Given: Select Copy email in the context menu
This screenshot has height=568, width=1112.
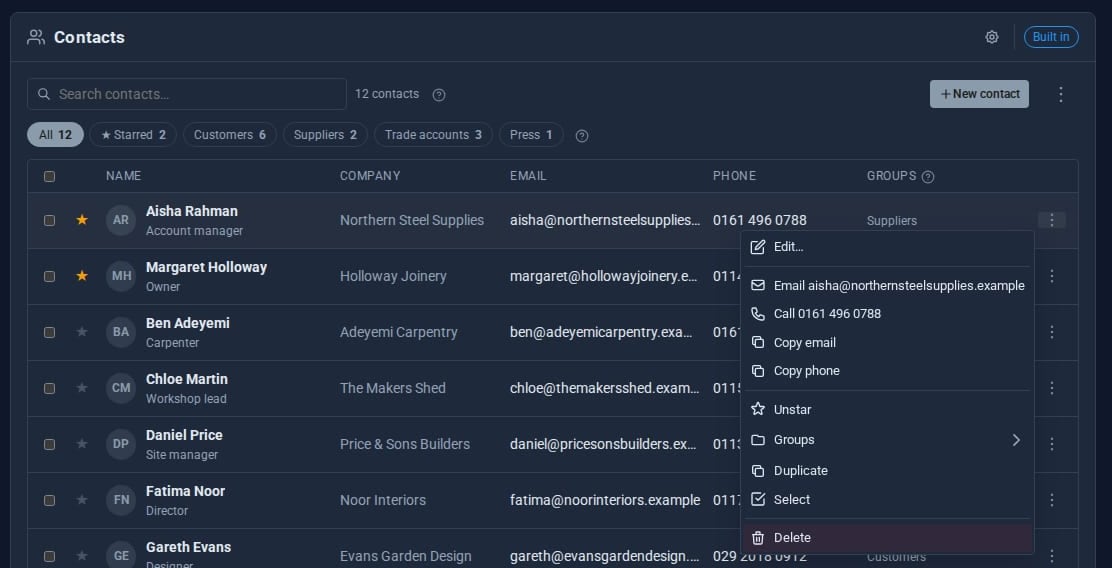Looking at the screenshot, I should click(x=887, y=343).
